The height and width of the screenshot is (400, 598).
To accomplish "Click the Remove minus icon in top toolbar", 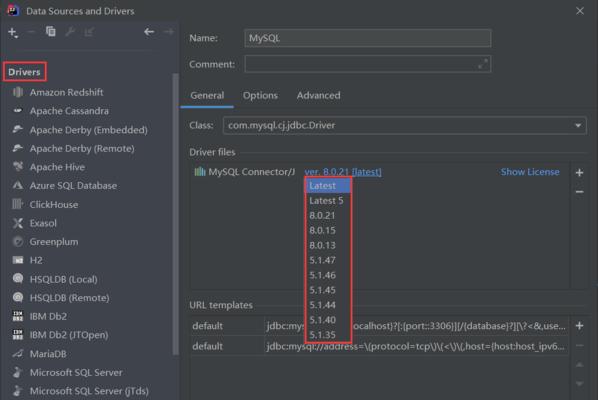I will (32, 32).
